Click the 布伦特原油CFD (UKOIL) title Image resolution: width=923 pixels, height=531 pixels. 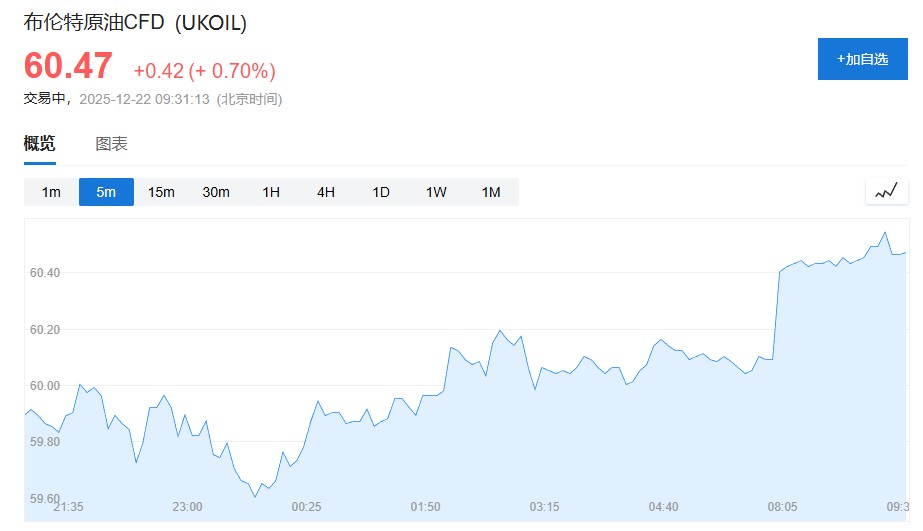tap(135, 22)
